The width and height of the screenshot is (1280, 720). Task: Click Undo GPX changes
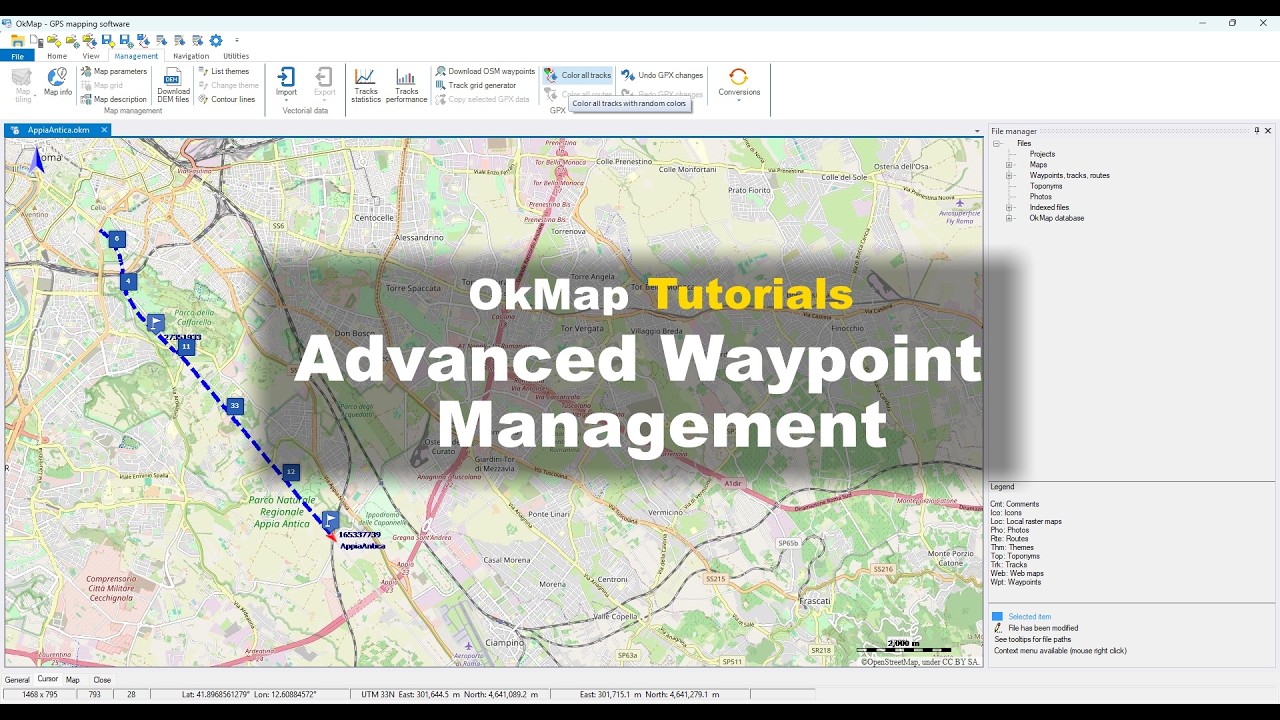tap(662, 75)
